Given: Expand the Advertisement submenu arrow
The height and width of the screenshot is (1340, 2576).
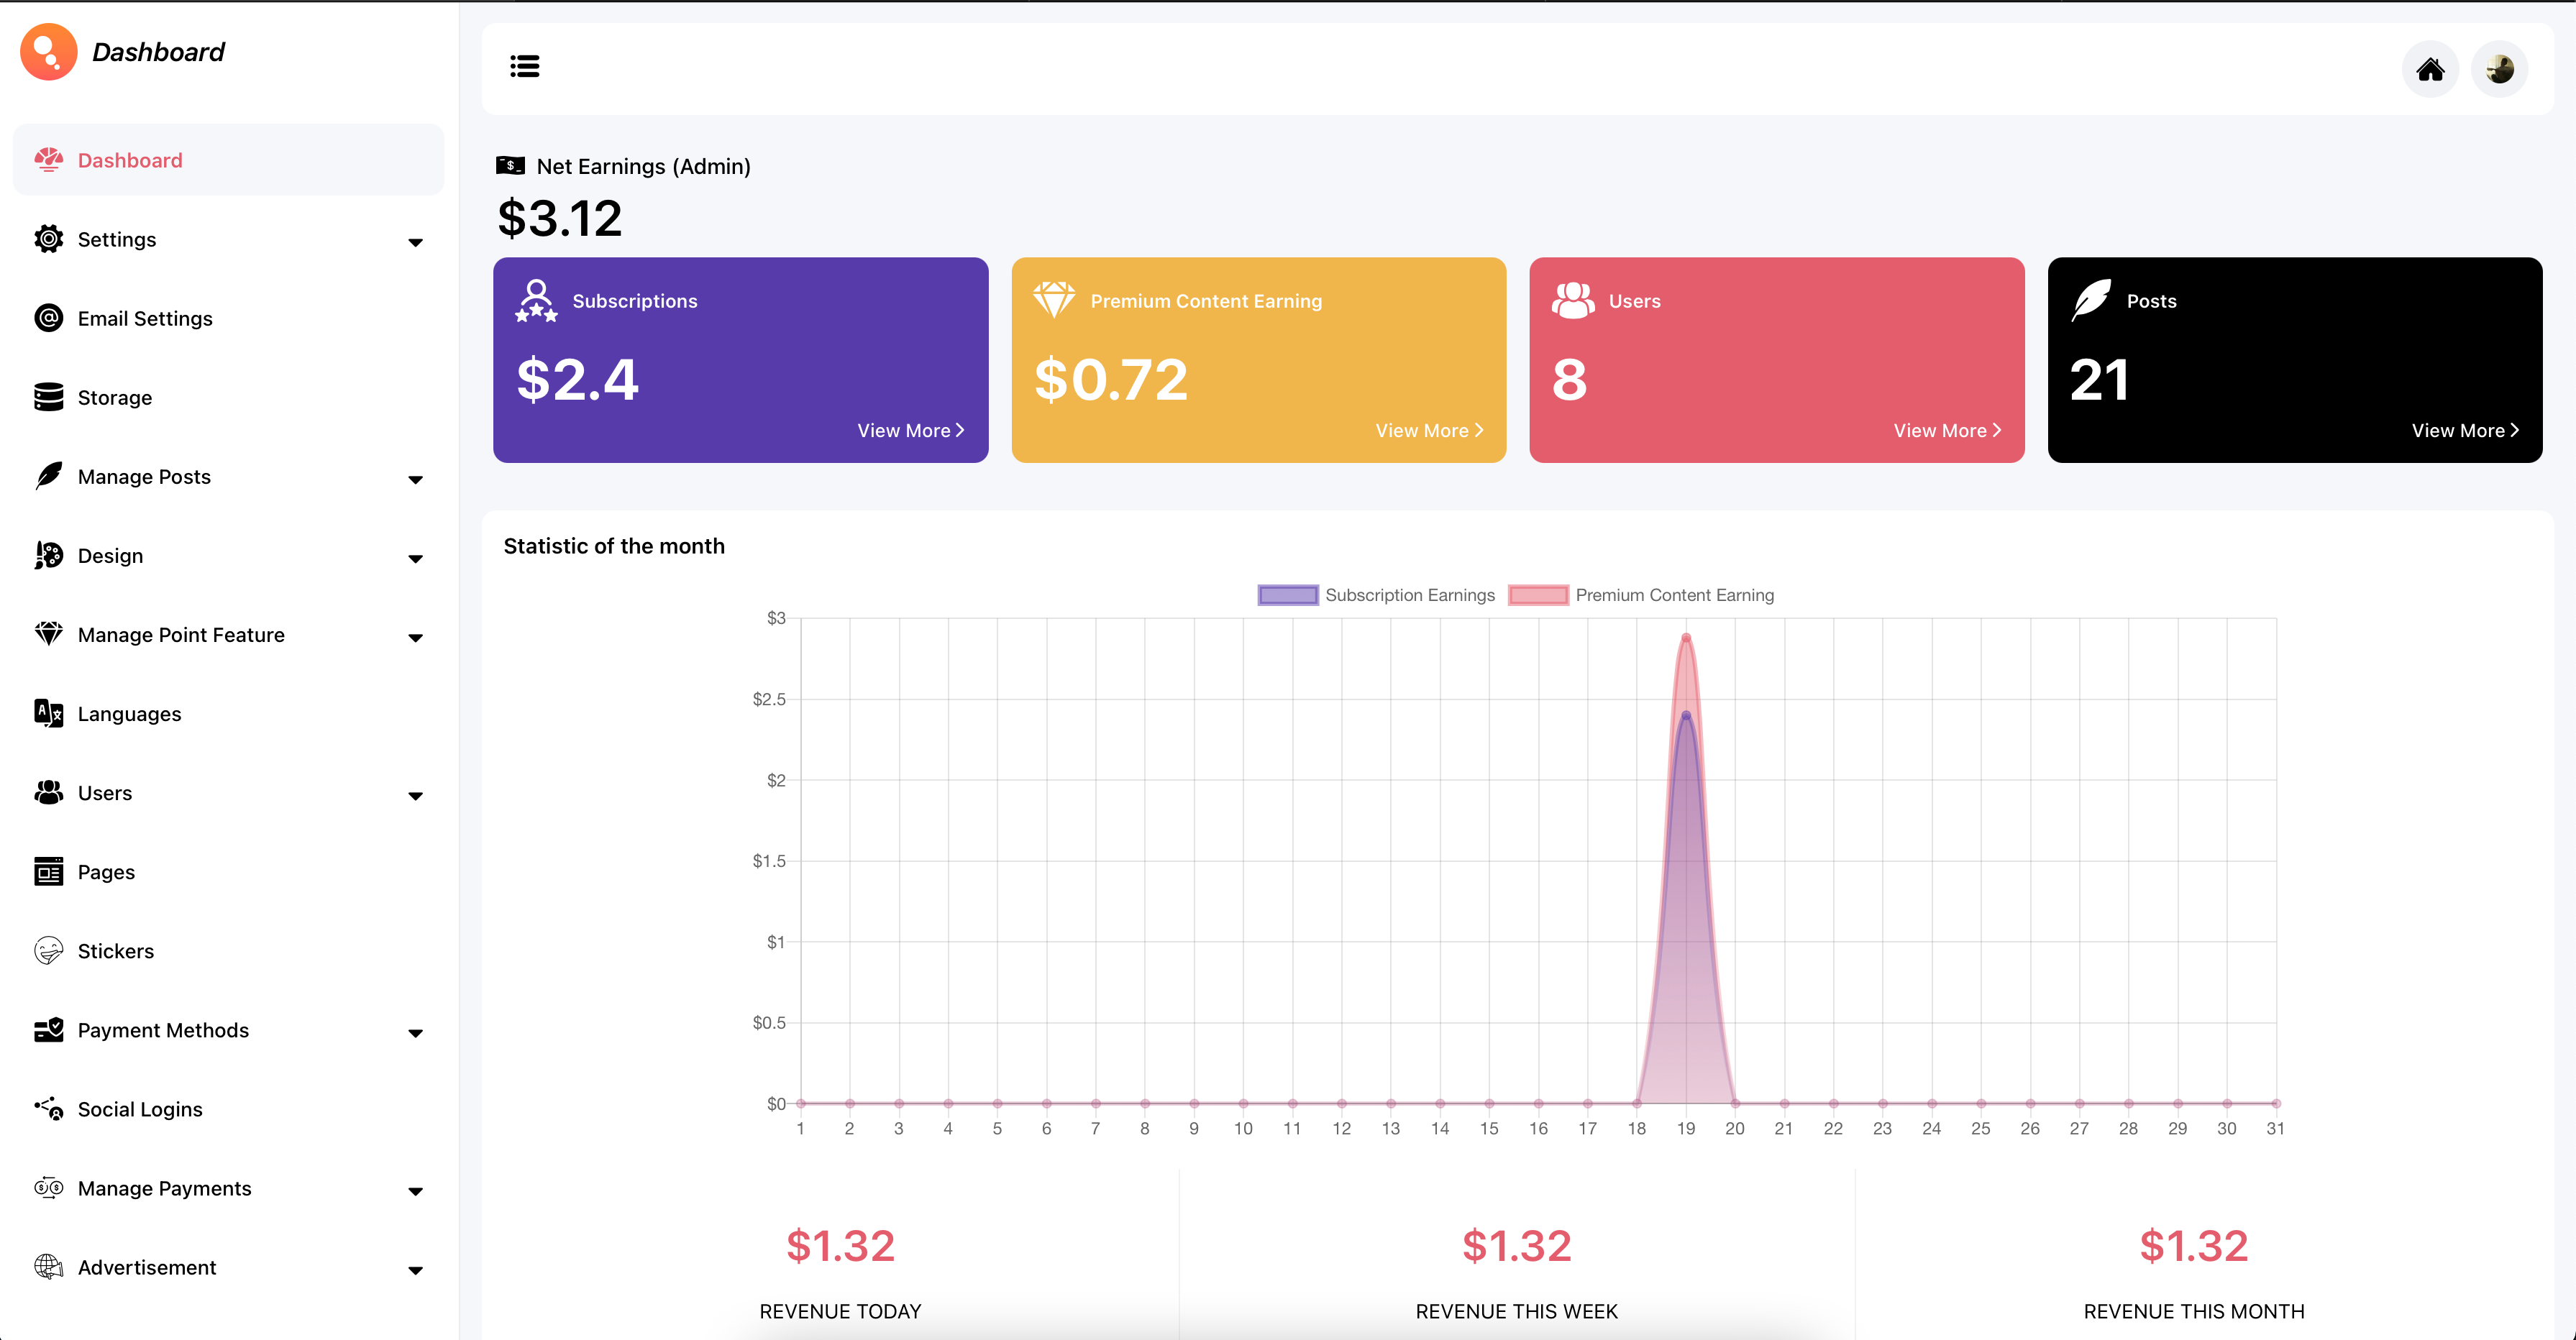Looking at the screenshot, I should click(415, 1270).
